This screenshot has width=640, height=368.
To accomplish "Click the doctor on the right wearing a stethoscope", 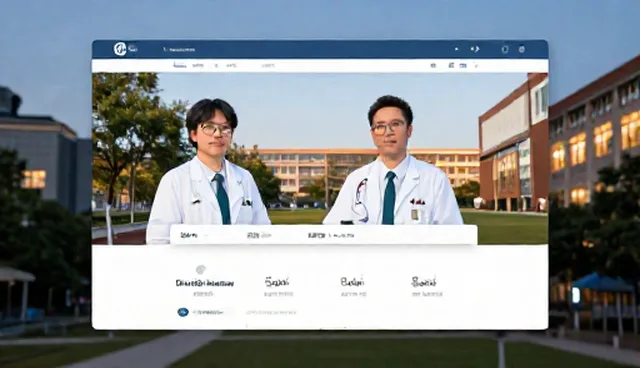I will [393, 161].
